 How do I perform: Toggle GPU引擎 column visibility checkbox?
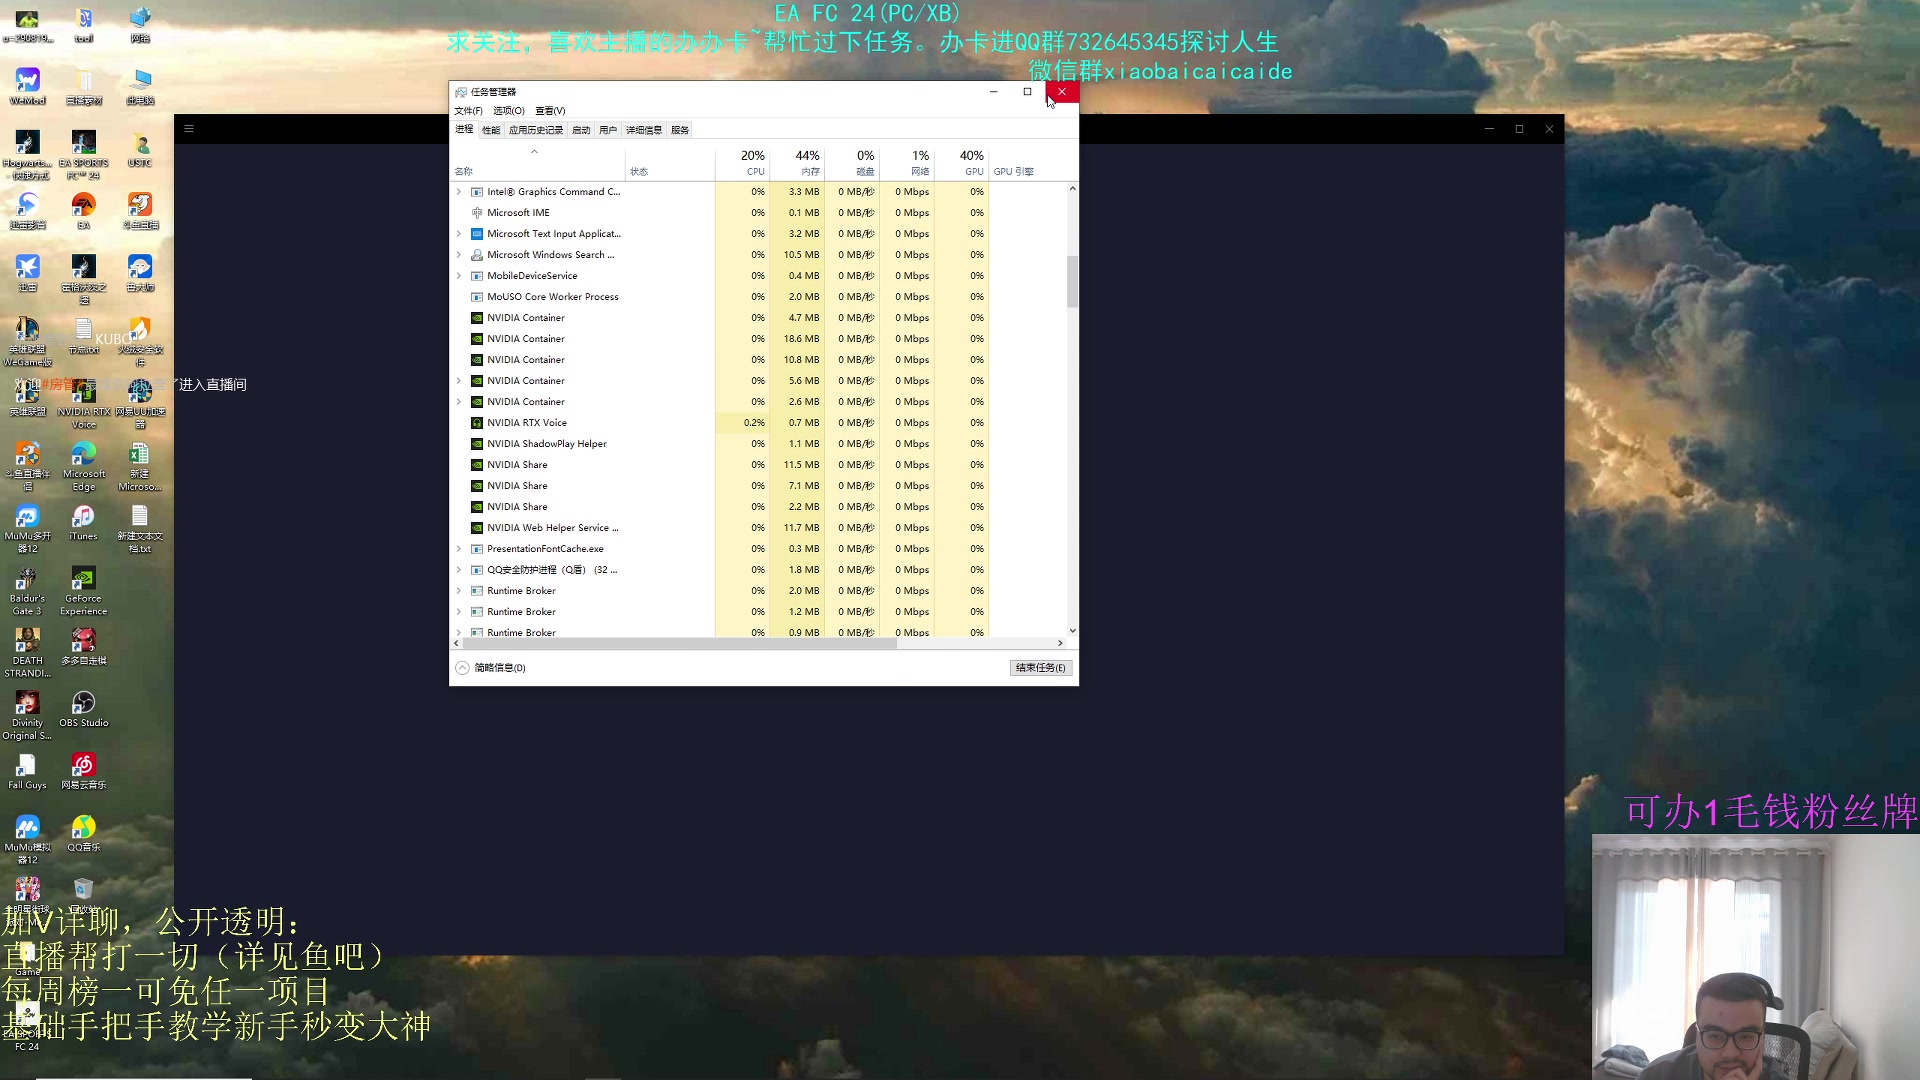[x=1015, y=171]
